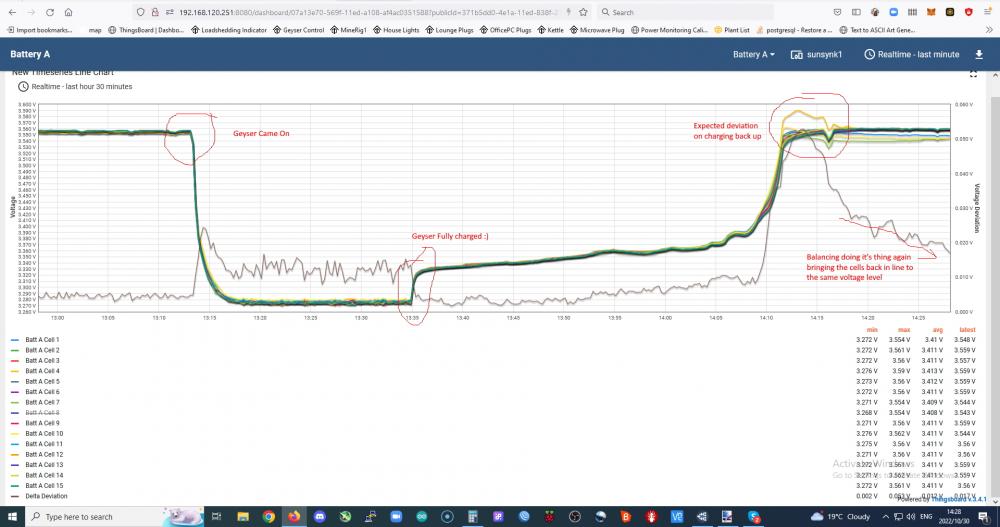Open the Arduino IDE taskbar icon
Viewport: 1000px width, 527px height.
tap(422, 516)
